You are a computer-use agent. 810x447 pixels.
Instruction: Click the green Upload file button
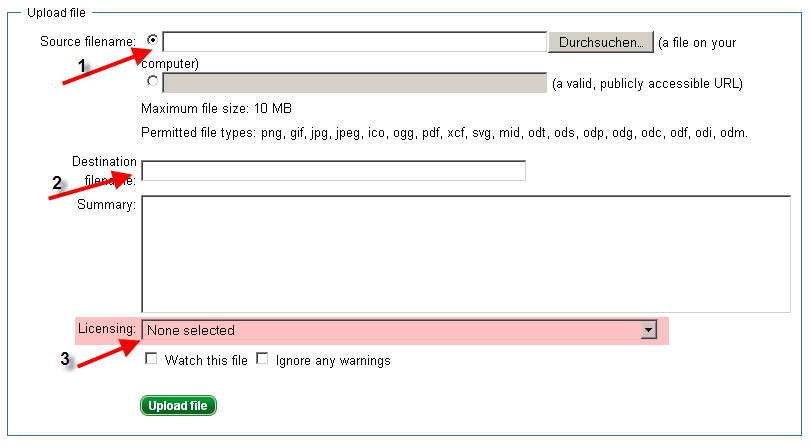(179, 405)
